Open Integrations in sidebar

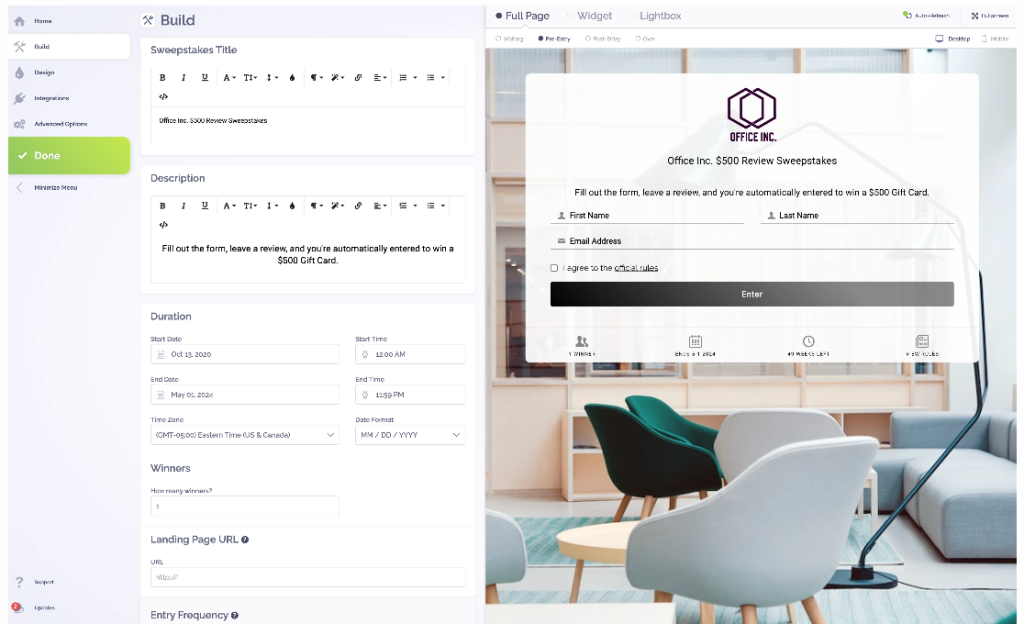(x=69, y=98)
